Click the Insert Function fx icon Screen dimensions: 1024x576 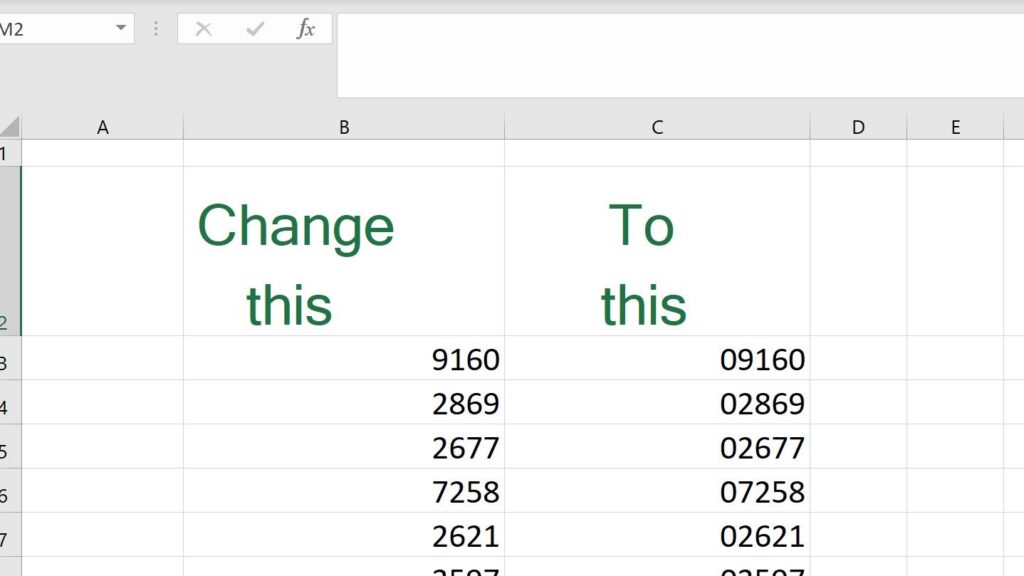click(x=306, y=29)
